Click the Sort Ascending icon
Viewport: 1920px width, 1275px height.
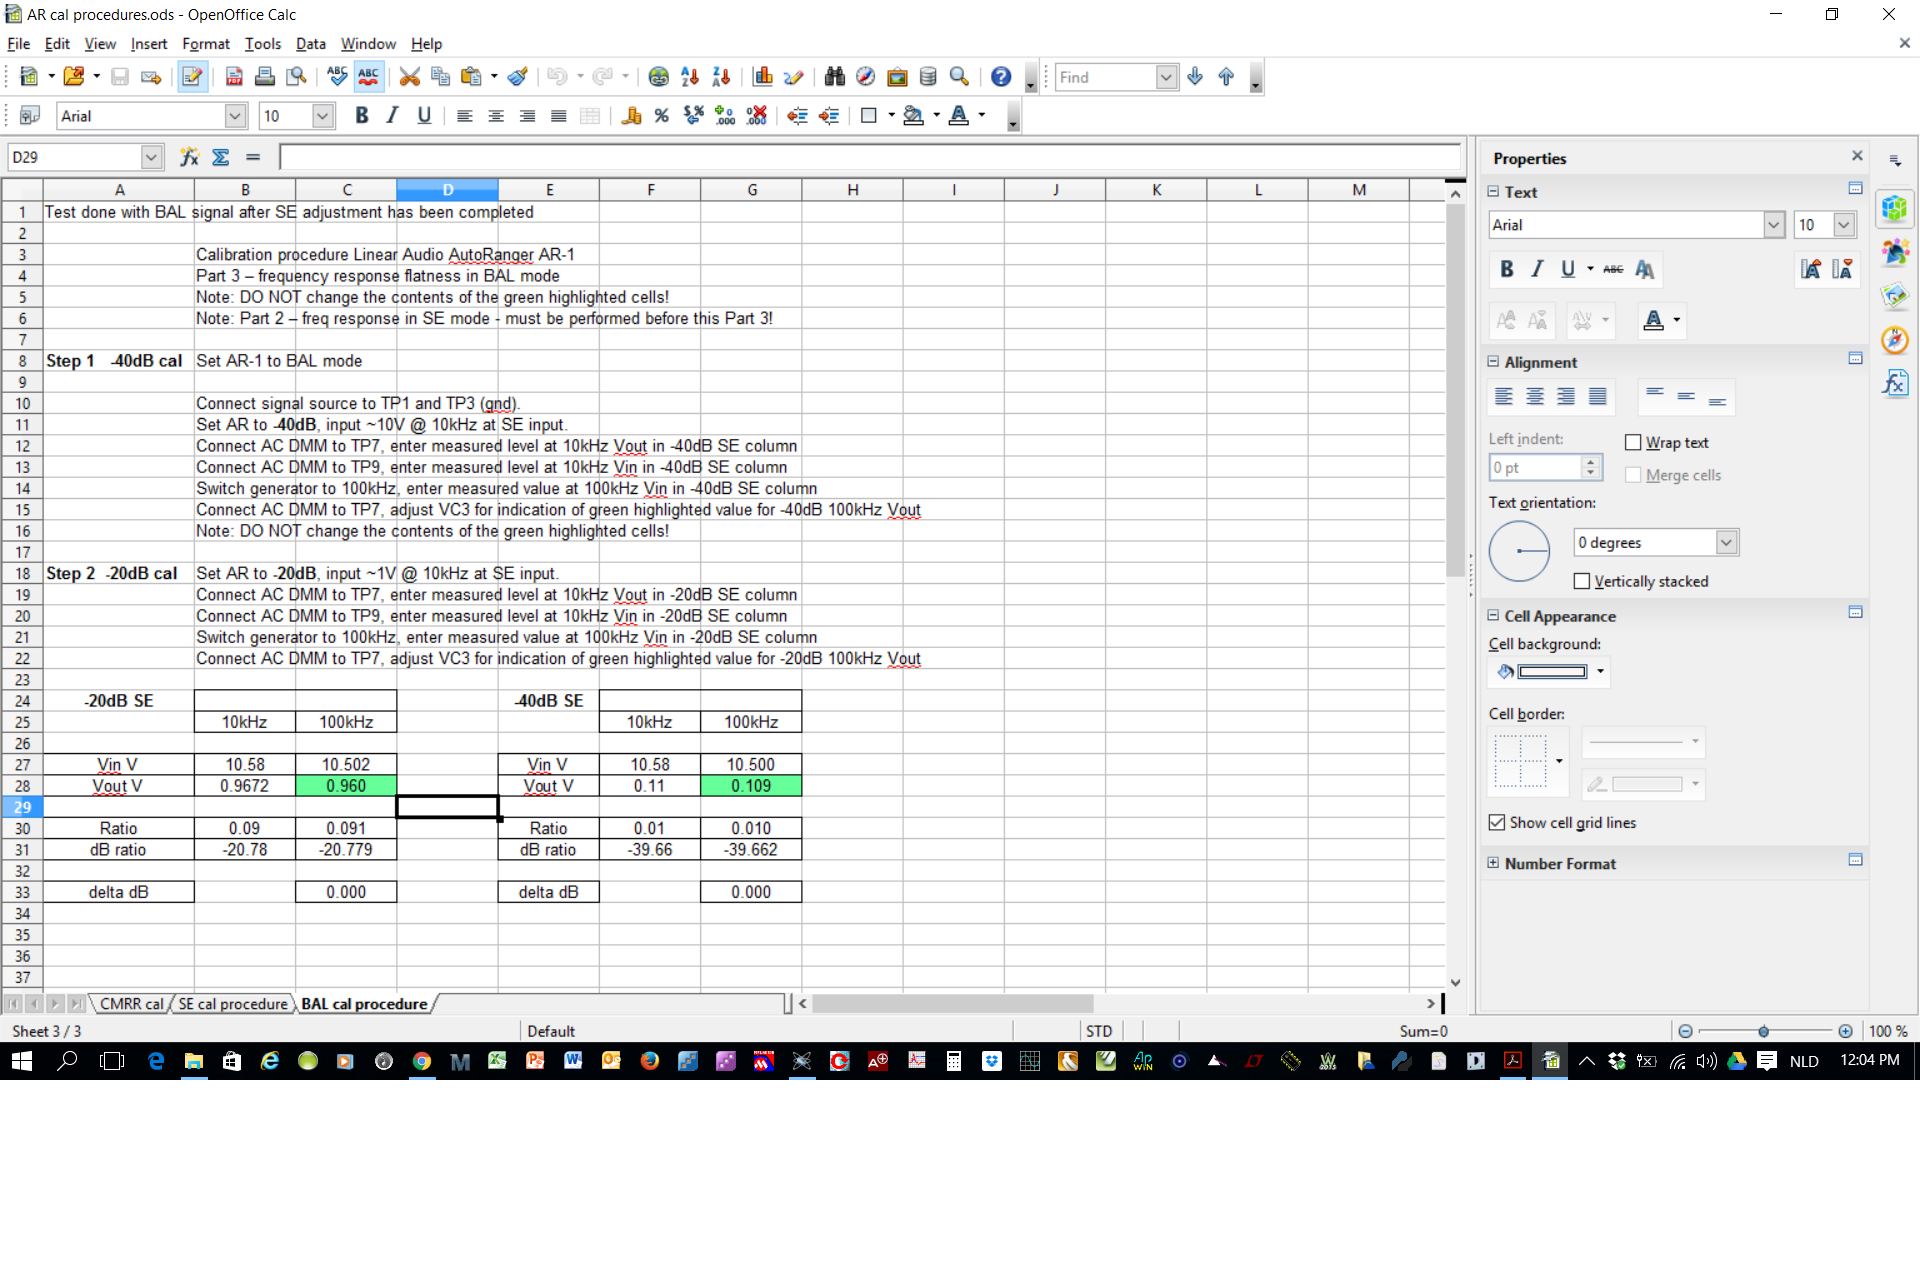point(690,77)
